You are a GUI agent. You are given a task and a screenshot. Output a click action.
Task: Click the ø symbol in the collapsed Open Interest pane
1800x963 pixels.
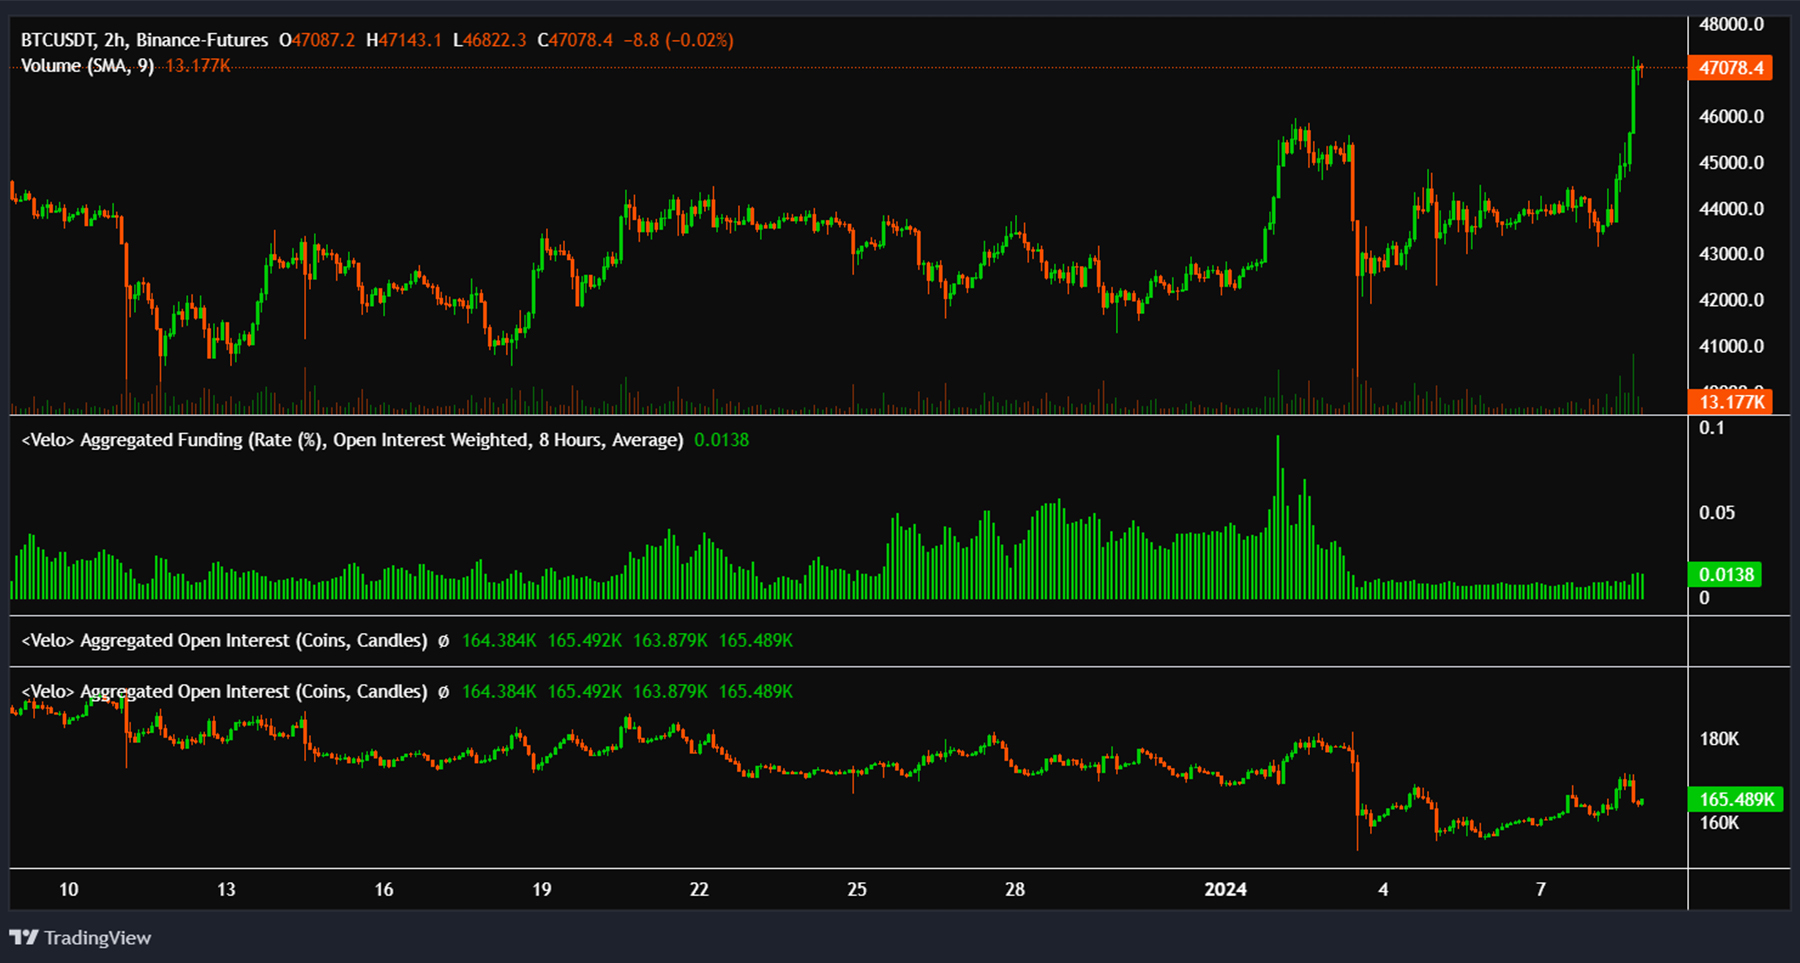[x=443, y=641]
